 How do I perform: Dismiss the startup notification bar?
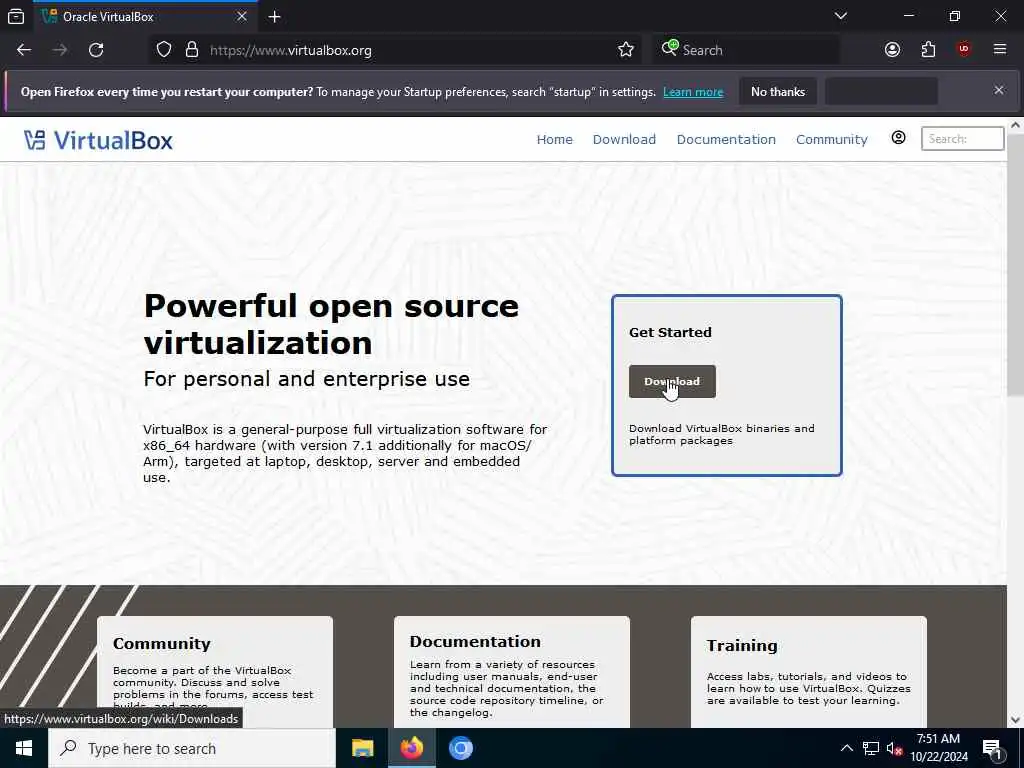(999, 90)
